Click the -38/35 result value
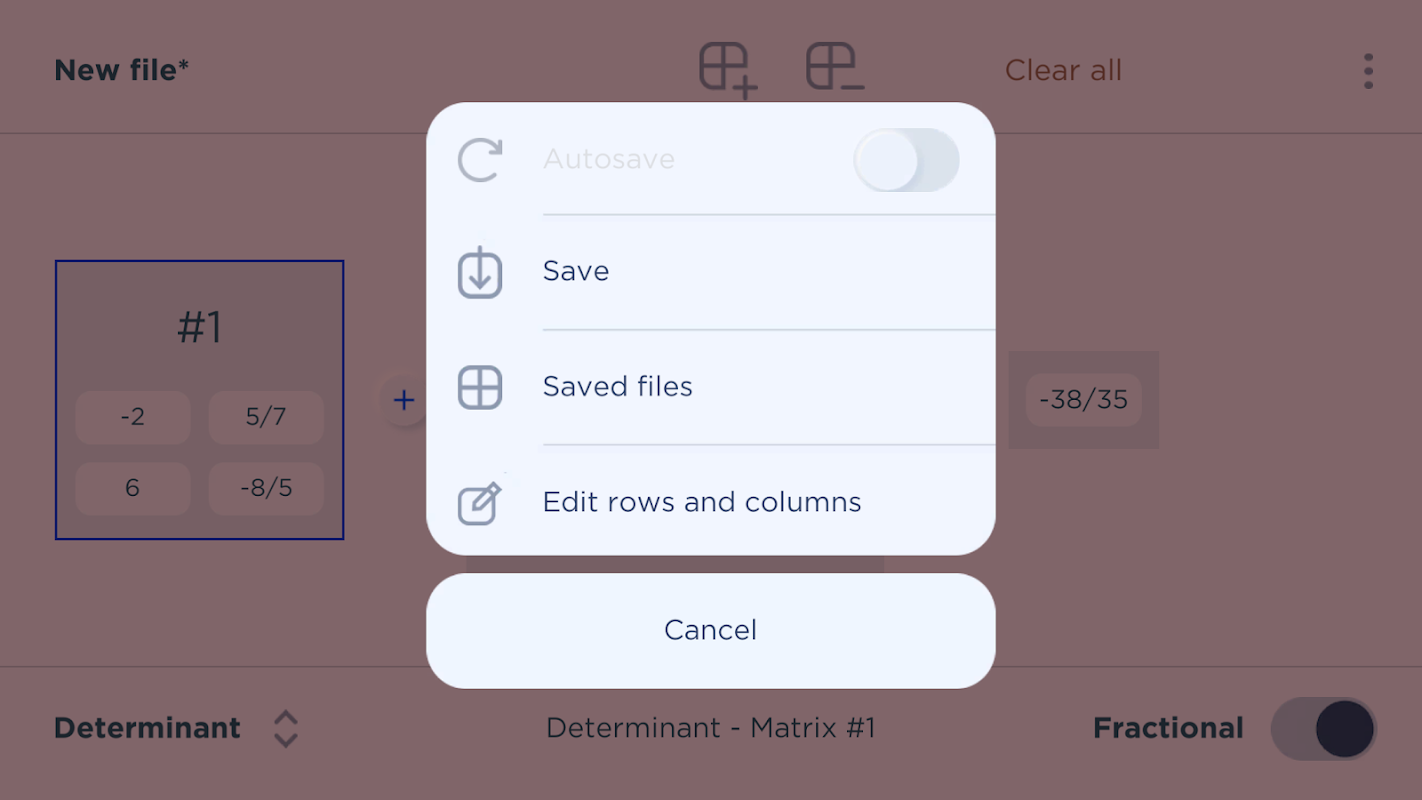 [1083, 400]
